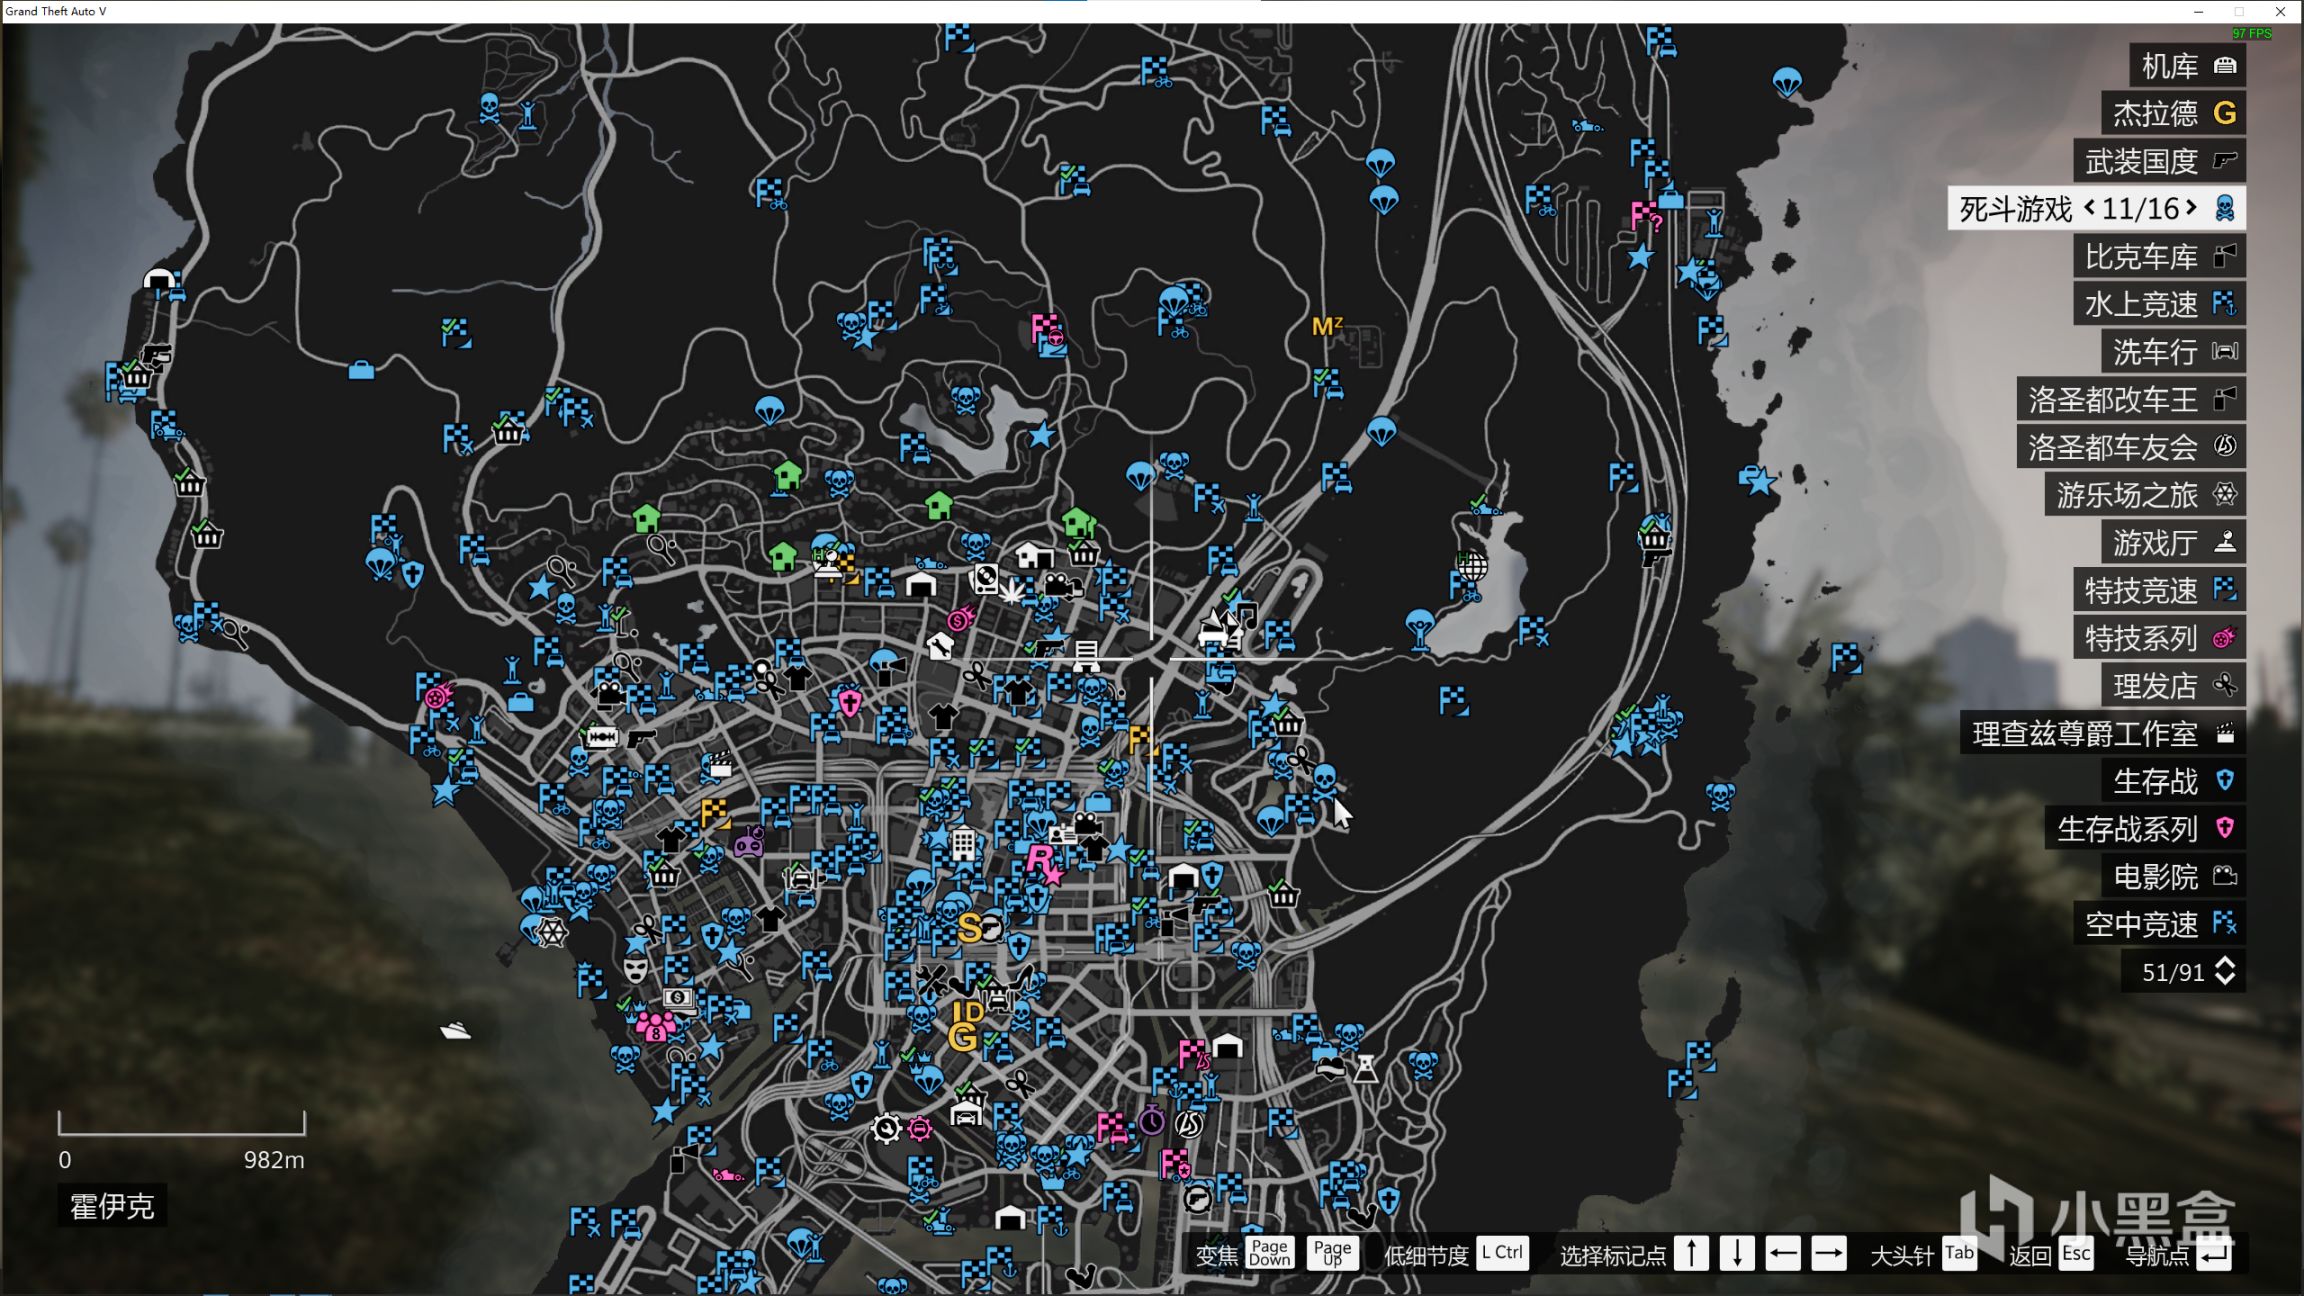Image resolution: width=2304 pixels, height=1296 pixels.
Task: Click left arrow beside 死斗游戏 11/16
Action: 2089,208
